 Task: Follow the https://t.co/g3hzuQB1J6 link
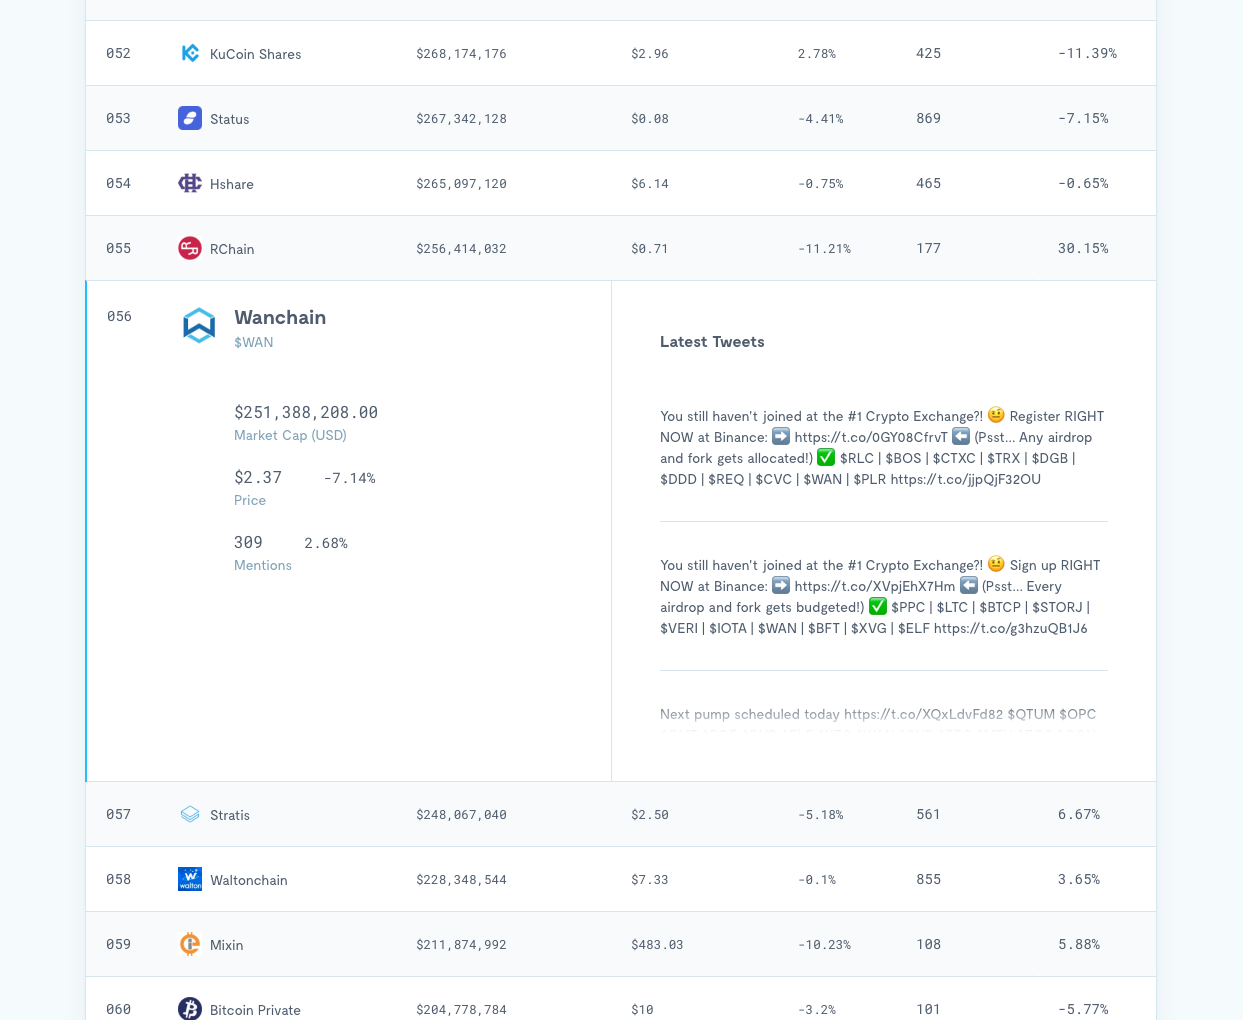(x=1010, y=628)
